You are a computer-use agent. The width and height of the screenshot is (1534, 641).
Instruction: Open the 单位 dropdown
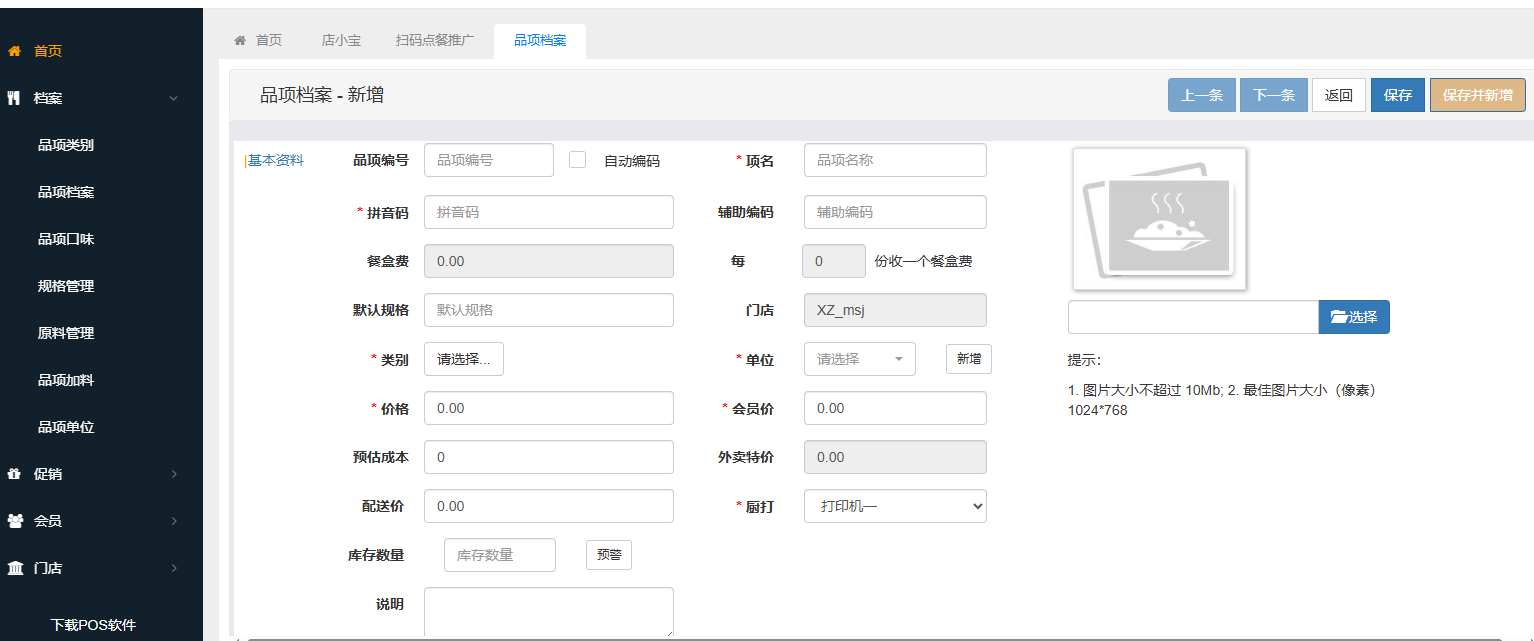pyautogui.click(x=859, y=359)
